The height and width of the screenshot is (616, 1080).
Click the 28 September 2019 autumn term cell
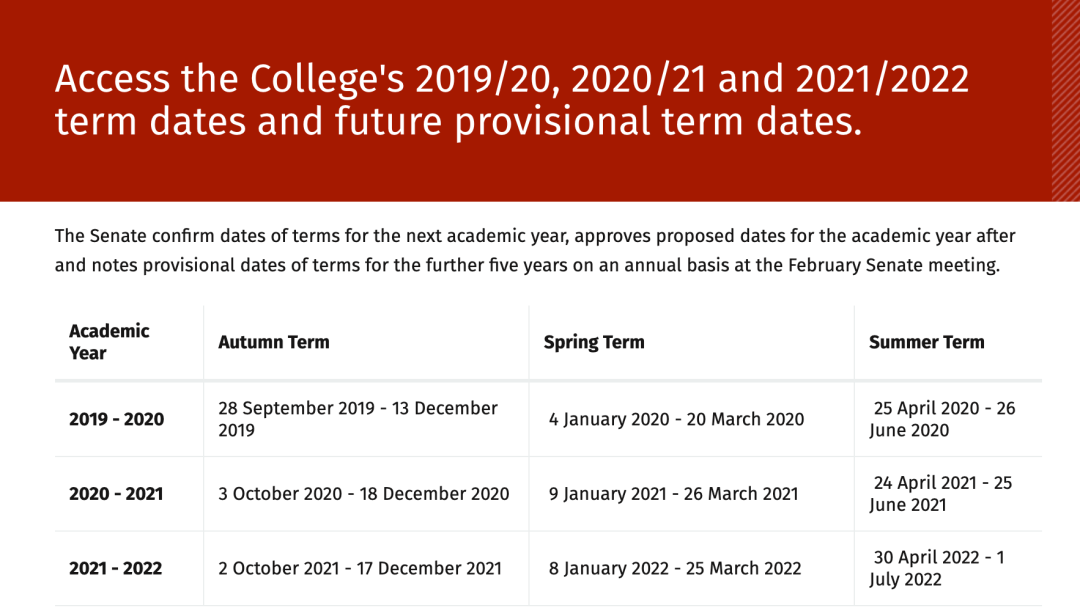tap(358, 419)
